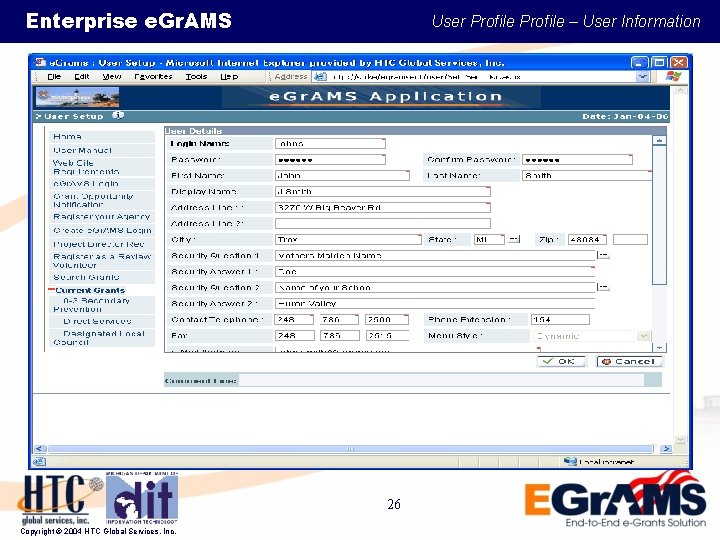Click the Last Name field

click(x=587, y=175)
